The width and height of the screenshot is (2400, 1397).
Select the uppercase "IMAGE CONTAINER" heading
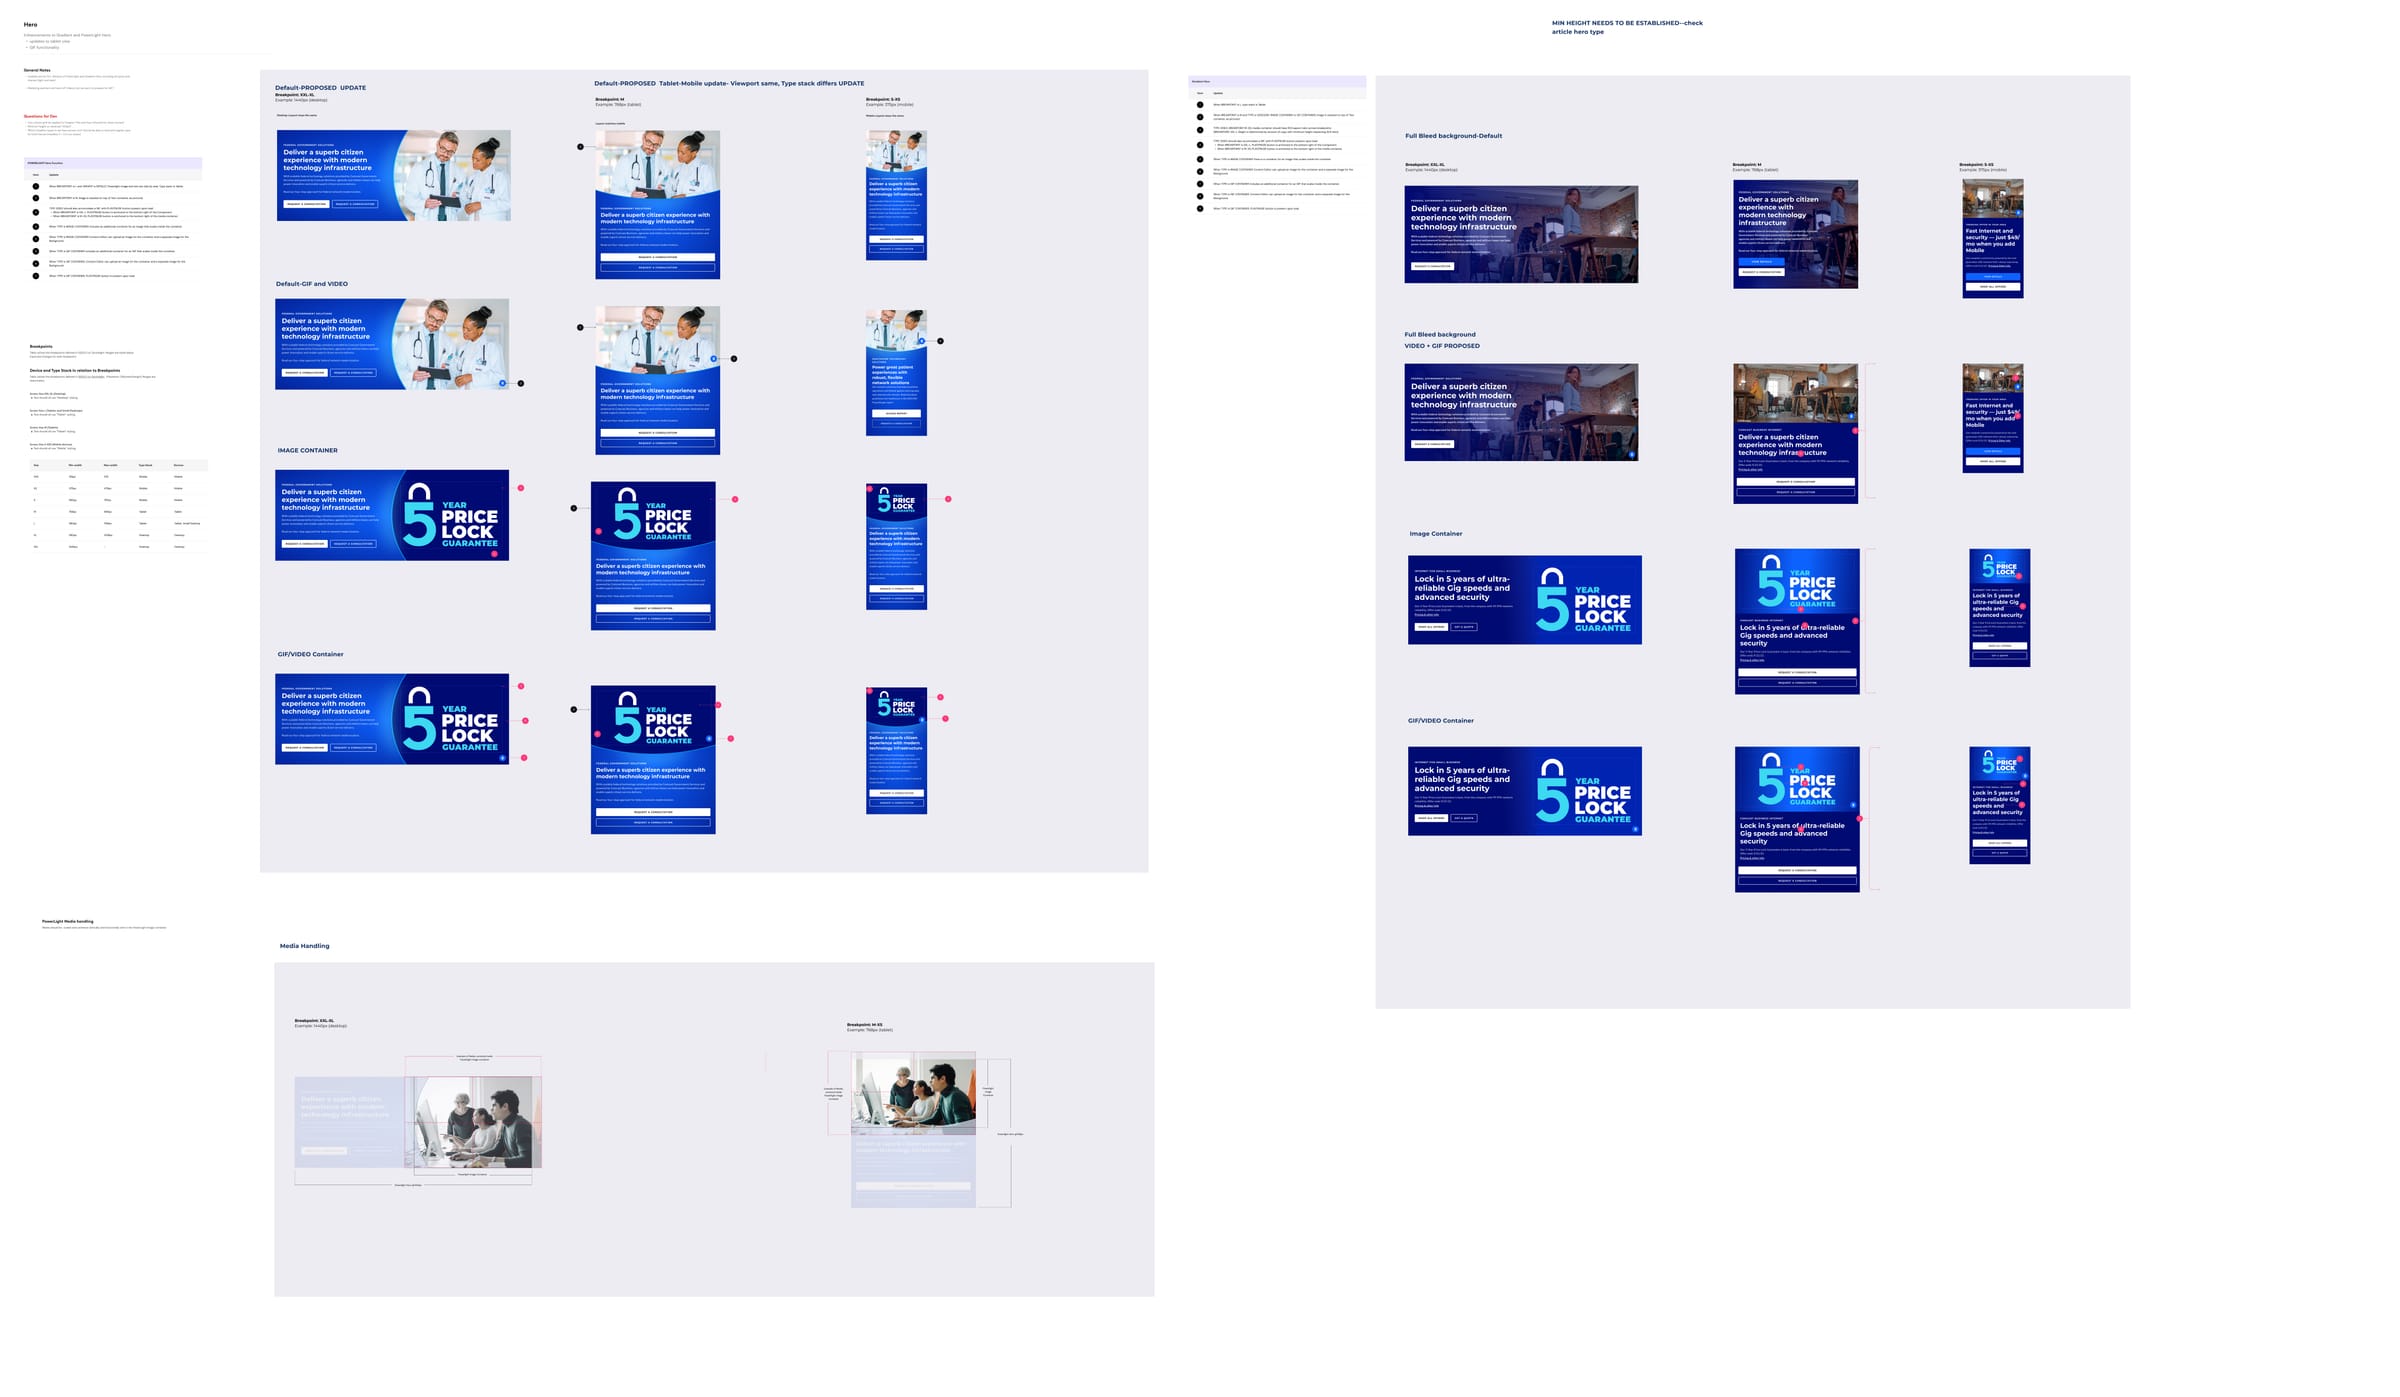307,450
